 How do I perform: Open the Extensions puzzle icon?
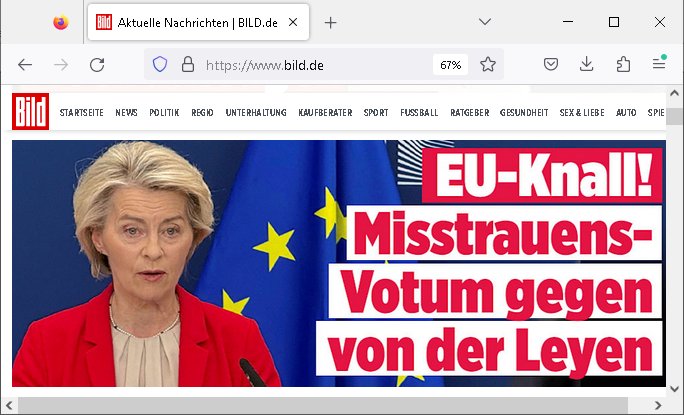click(x=623, y=64)
